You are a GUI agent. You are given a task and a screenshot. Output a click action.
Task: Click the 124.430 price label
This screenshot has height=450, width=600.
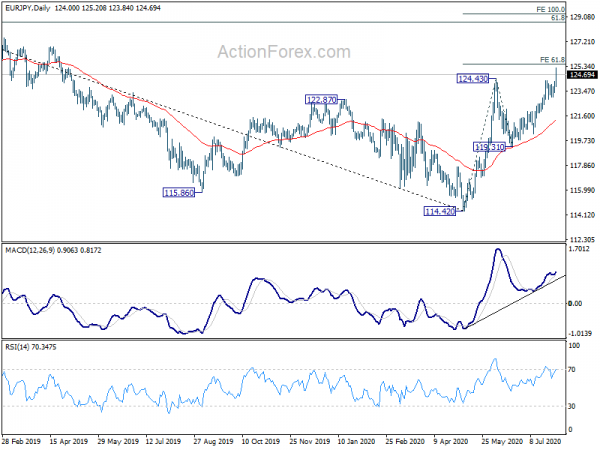tap(473, 79)
